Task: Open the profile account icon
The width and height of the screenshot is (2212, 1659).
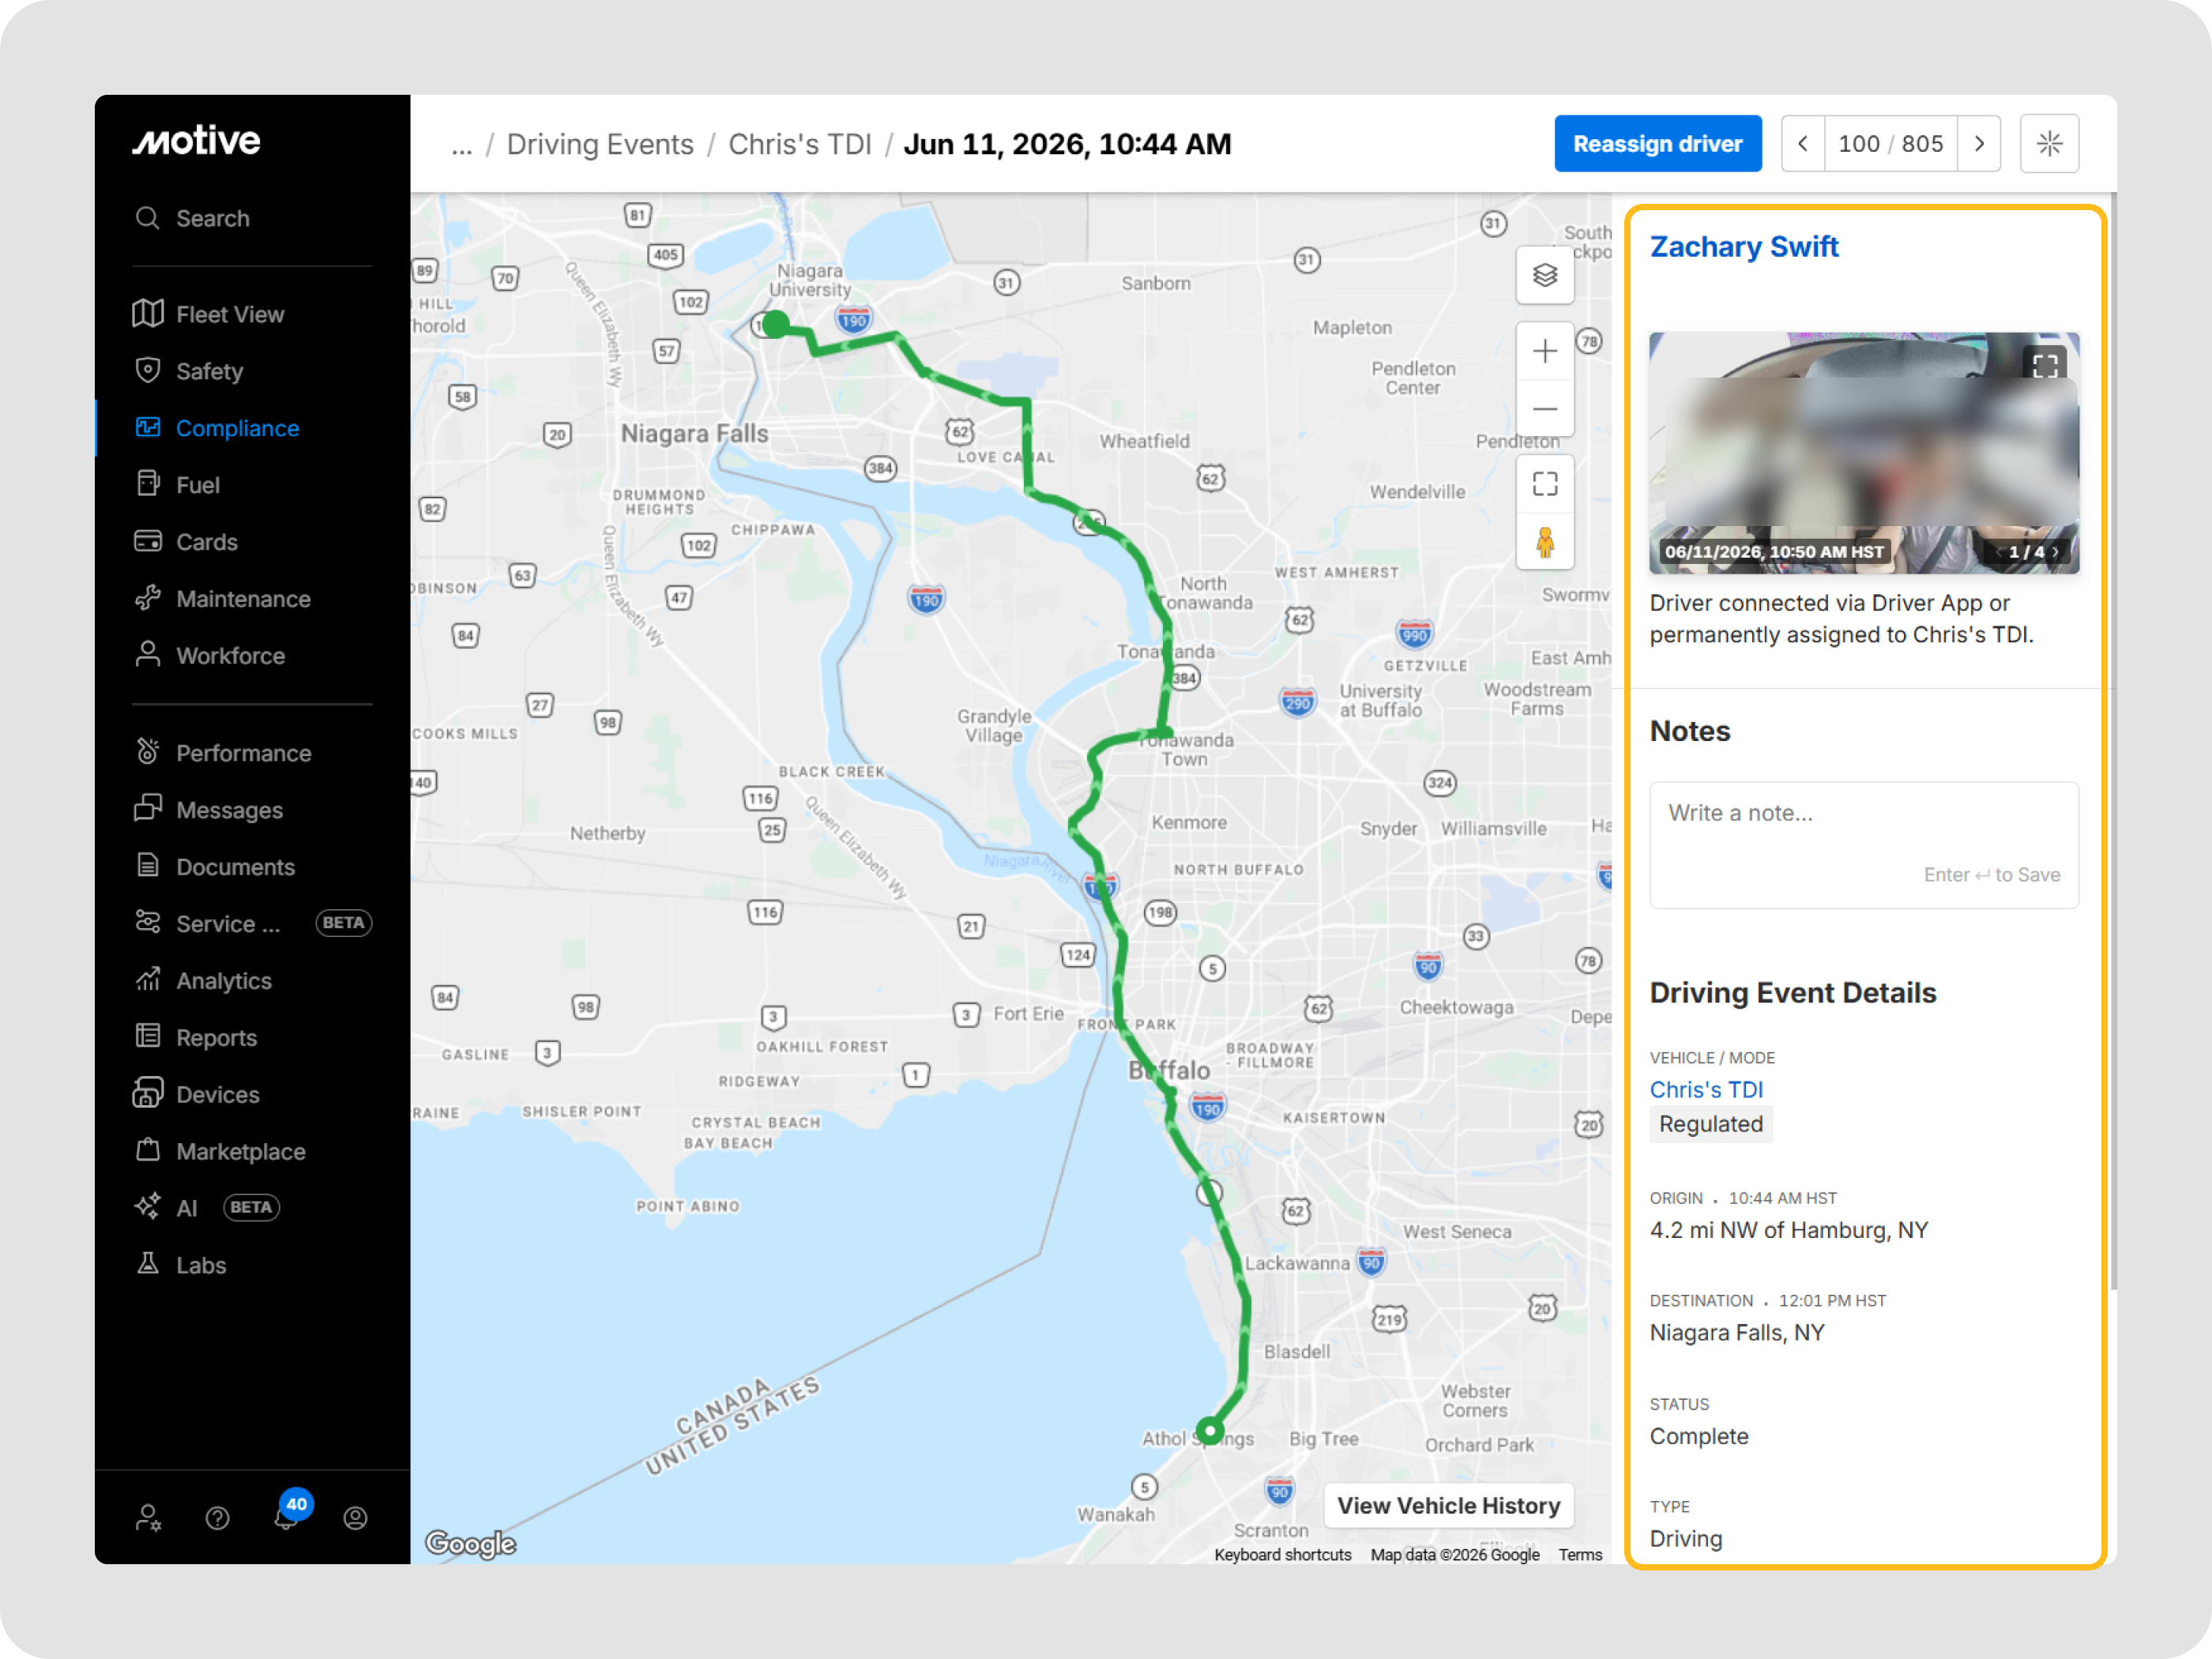Action: [355, 1518]
